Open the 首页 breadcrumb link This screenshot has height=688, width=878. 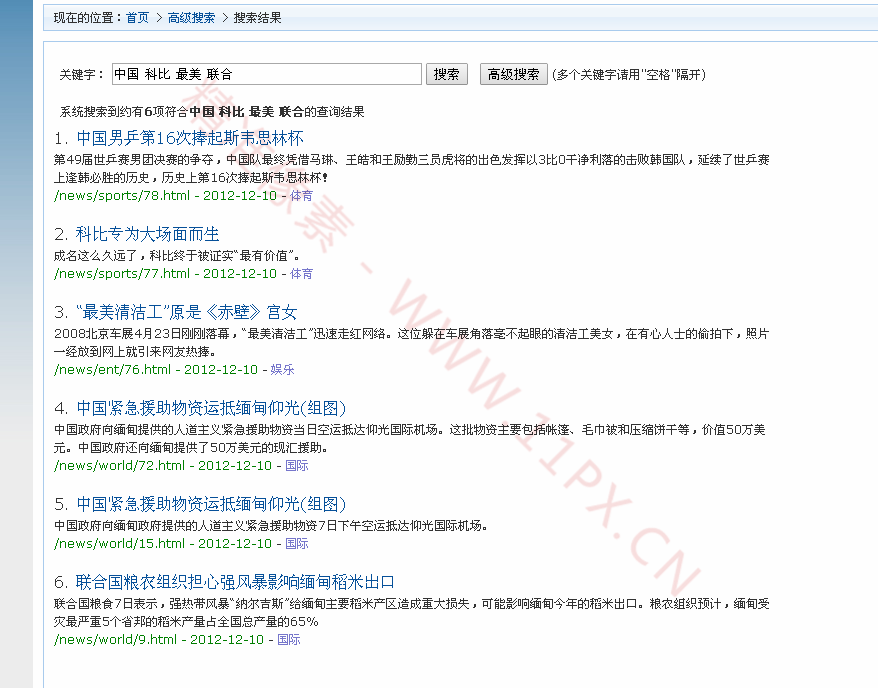click(x=136, y=17)
